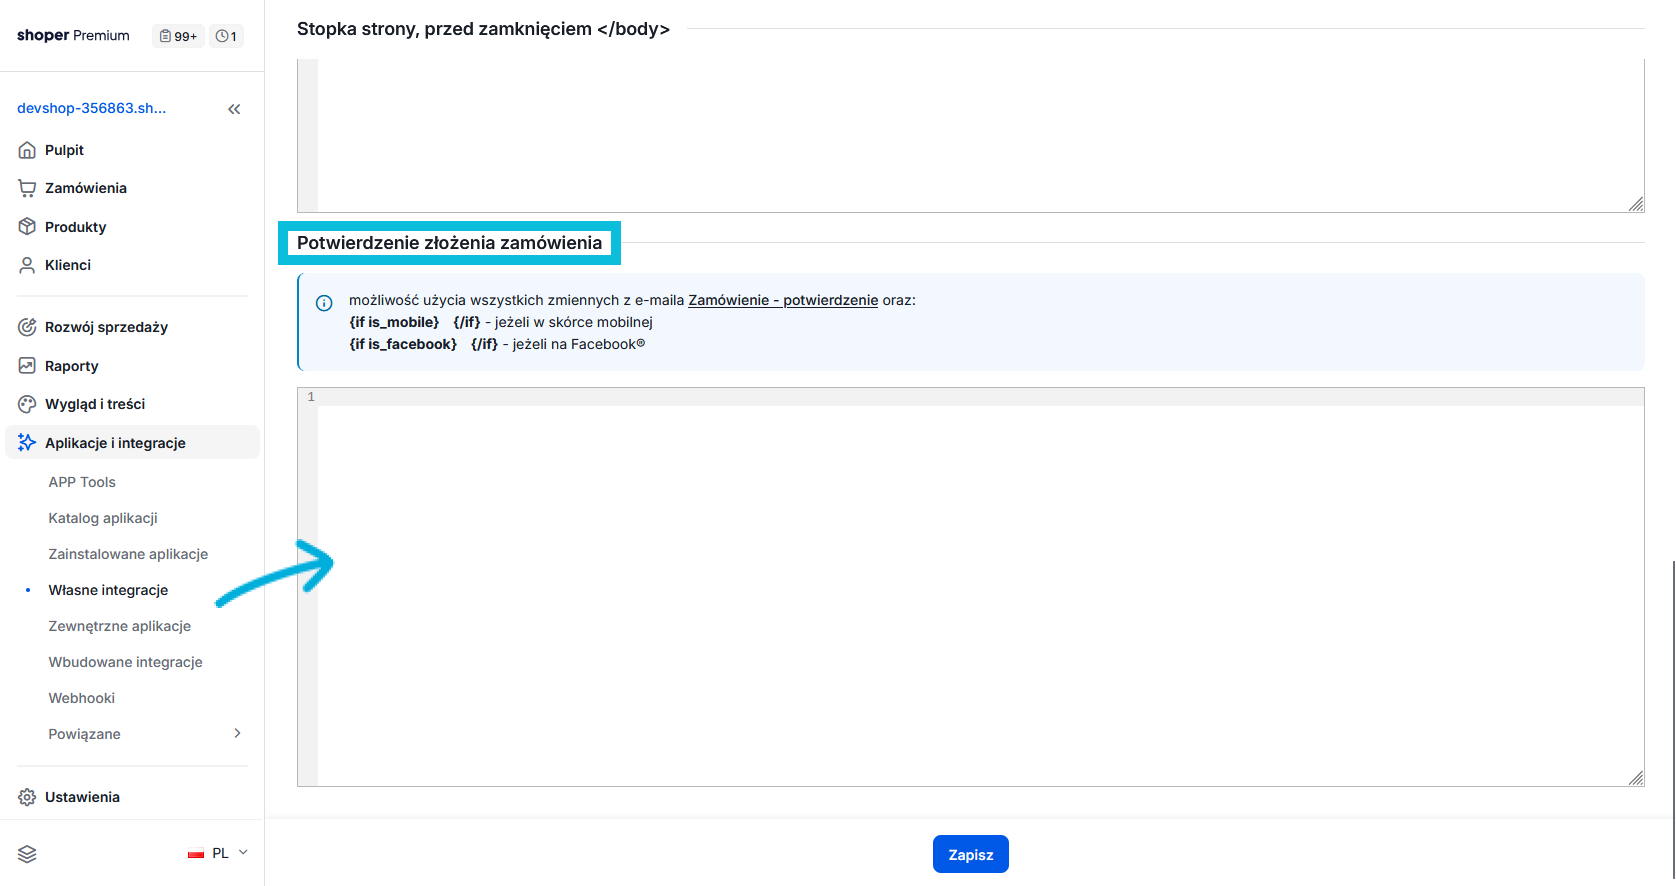Click the Potwierdzenie złożenia zamówienia heading

click(449, 243)
